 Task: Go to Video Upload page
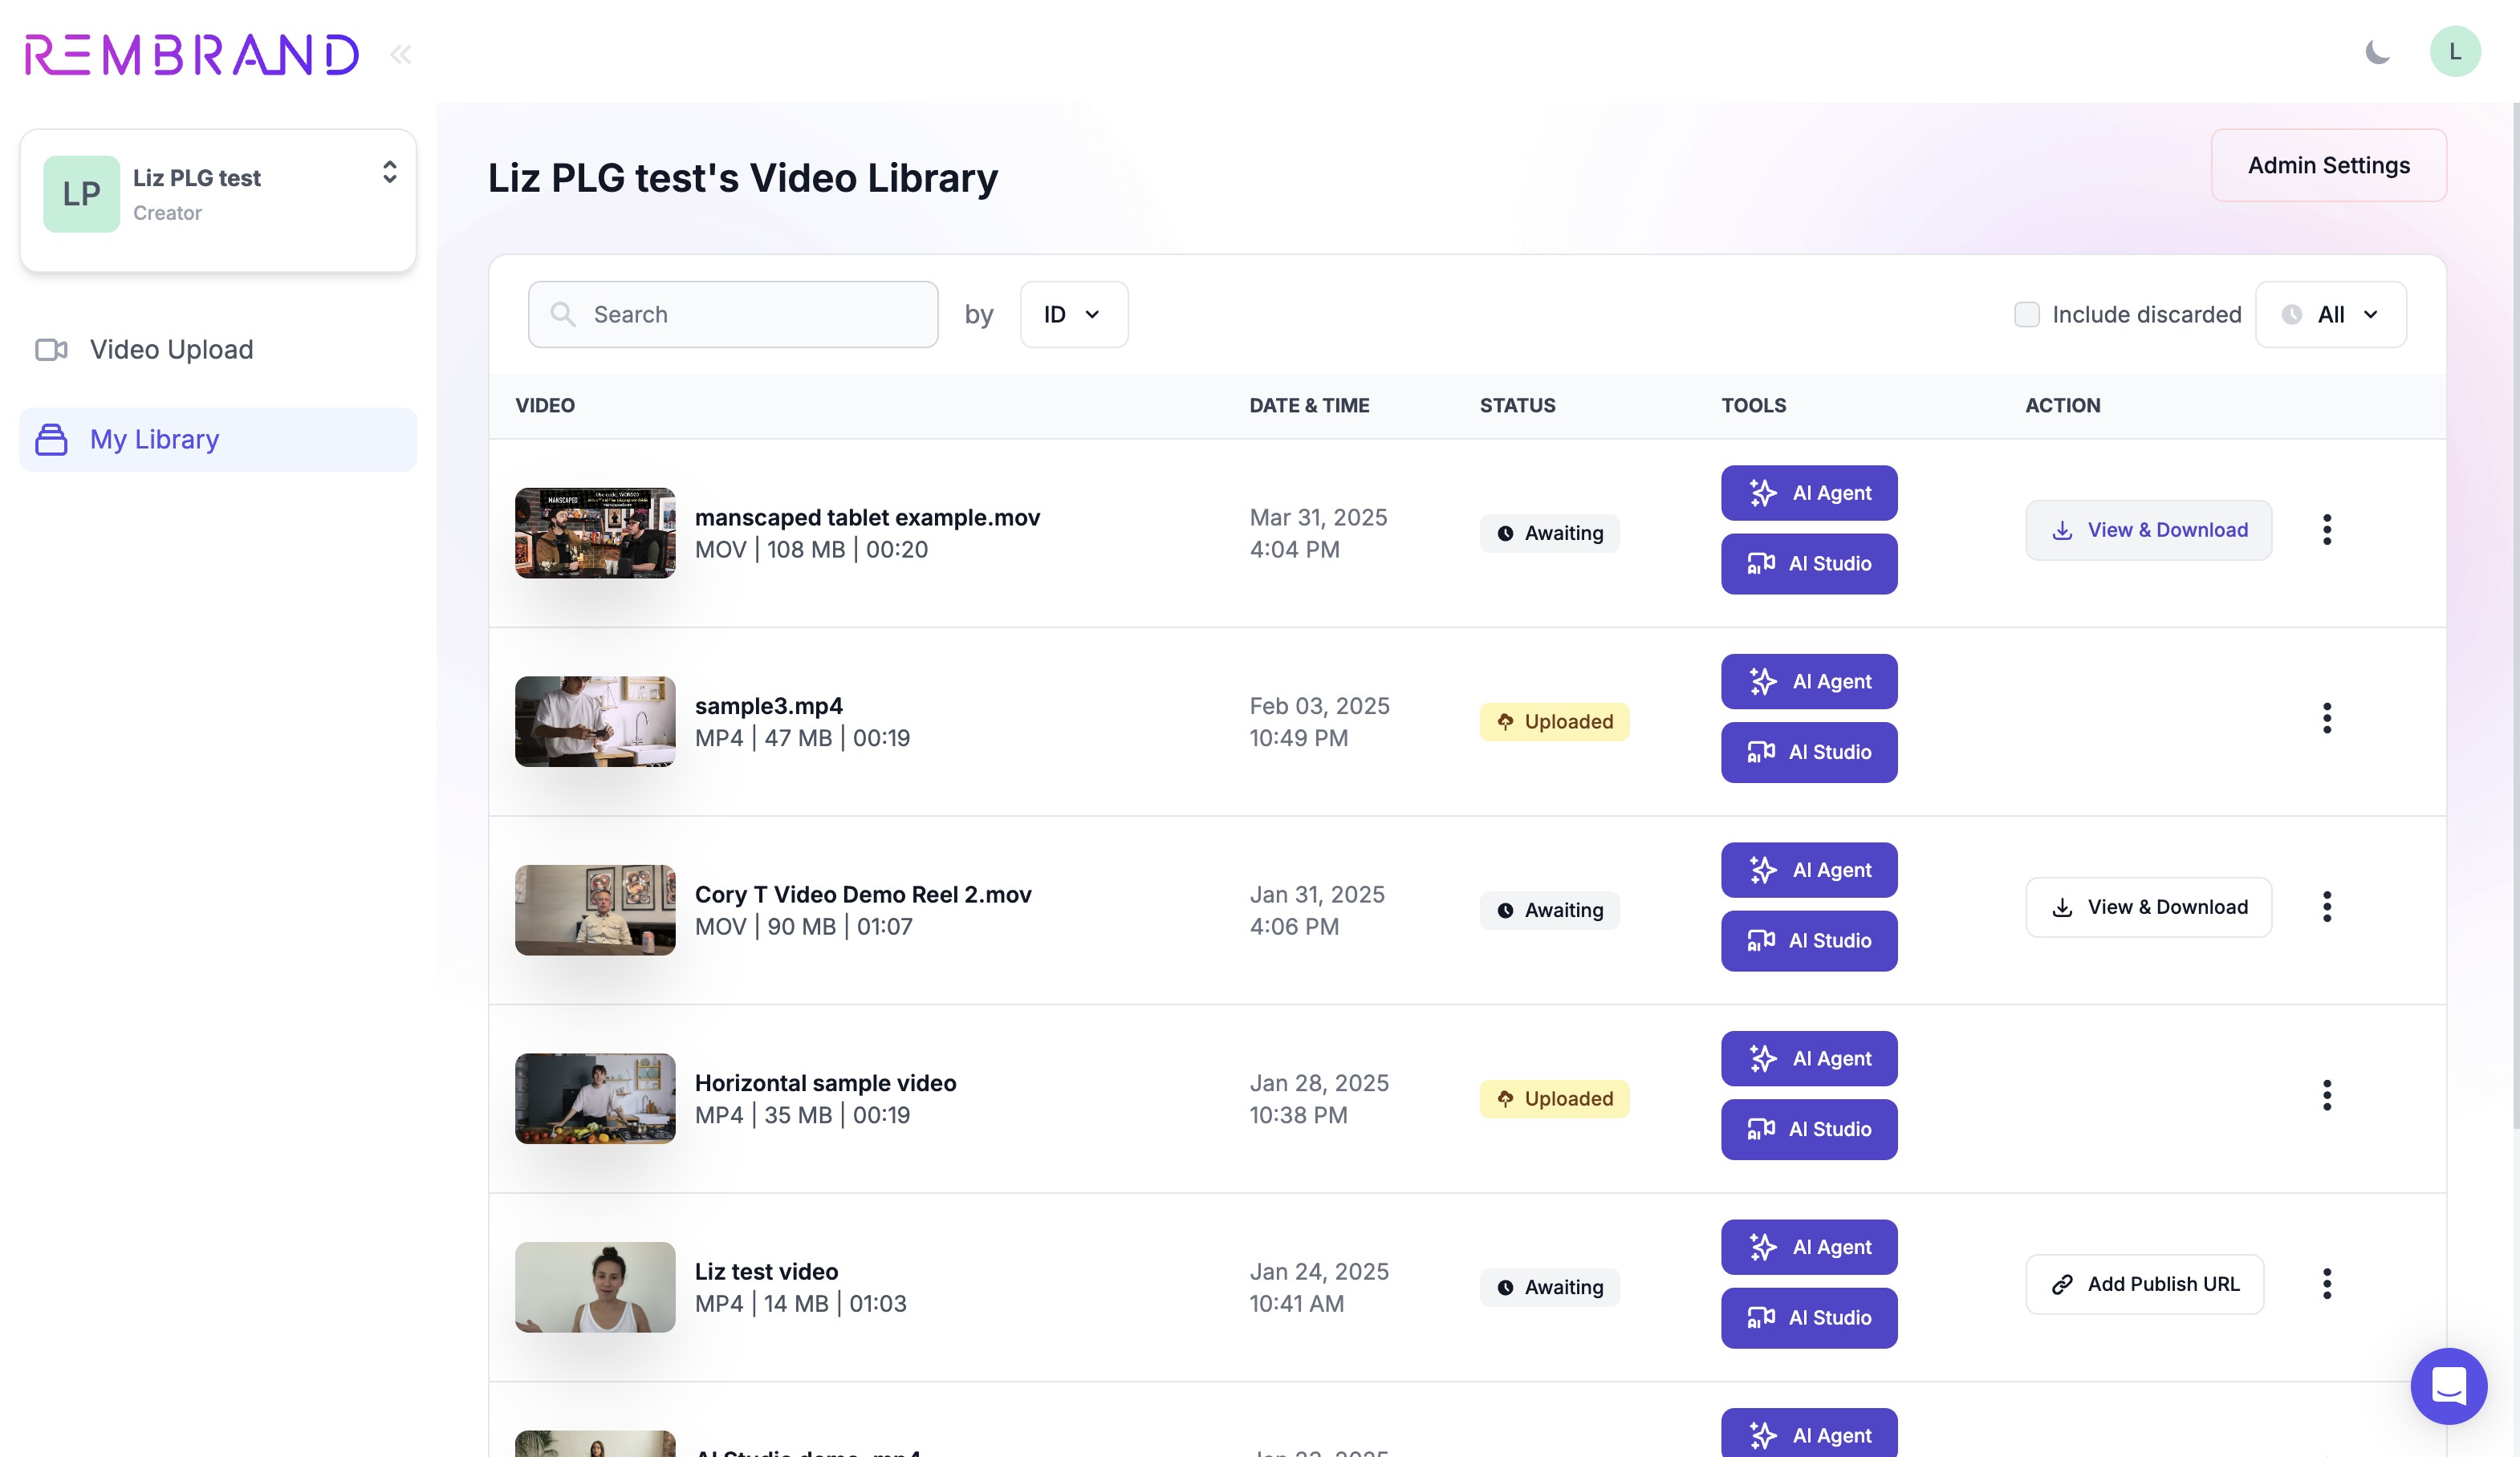click(218, 349)
